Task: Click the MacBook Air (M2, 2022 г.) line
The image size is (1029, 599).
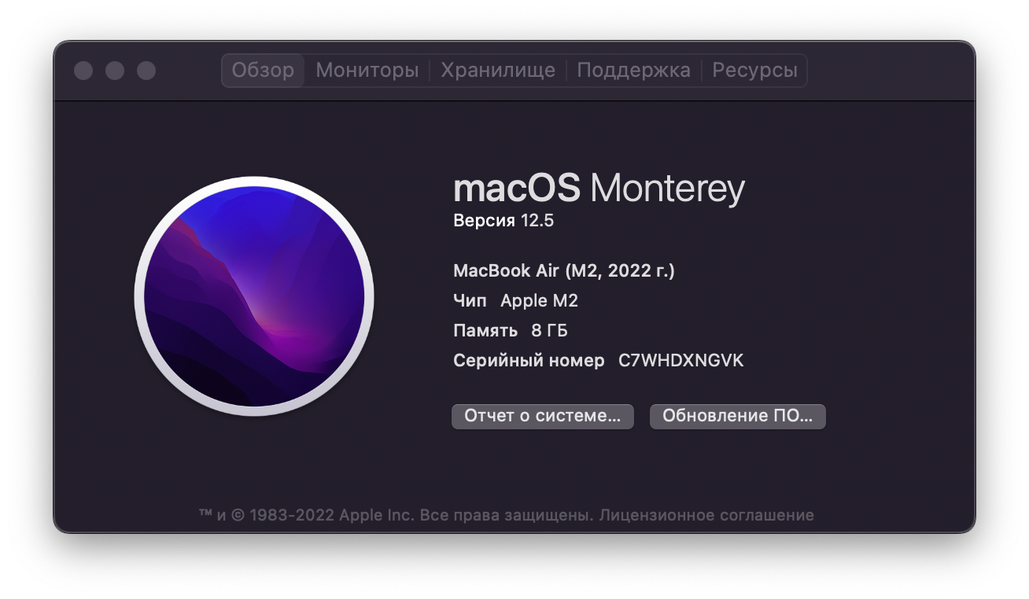Action: (564, 270)
